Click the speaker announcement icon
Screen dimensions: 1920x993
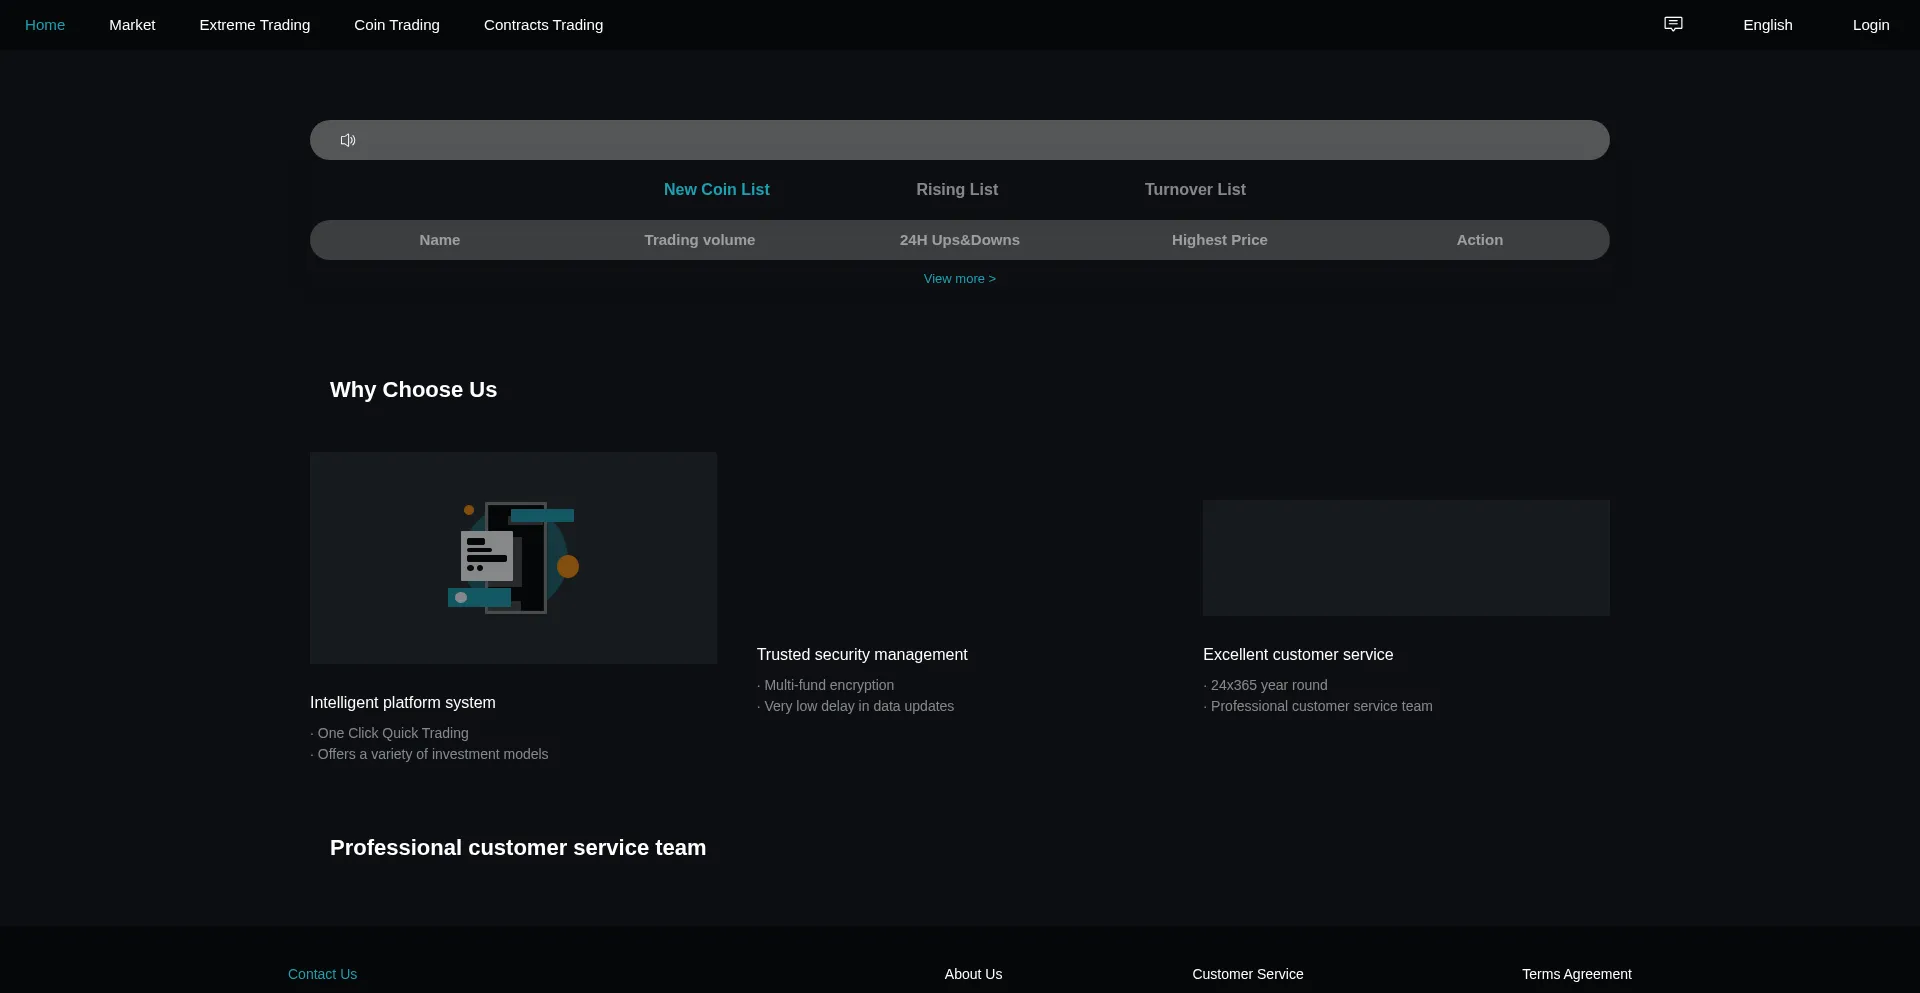(x=348, y=140)
